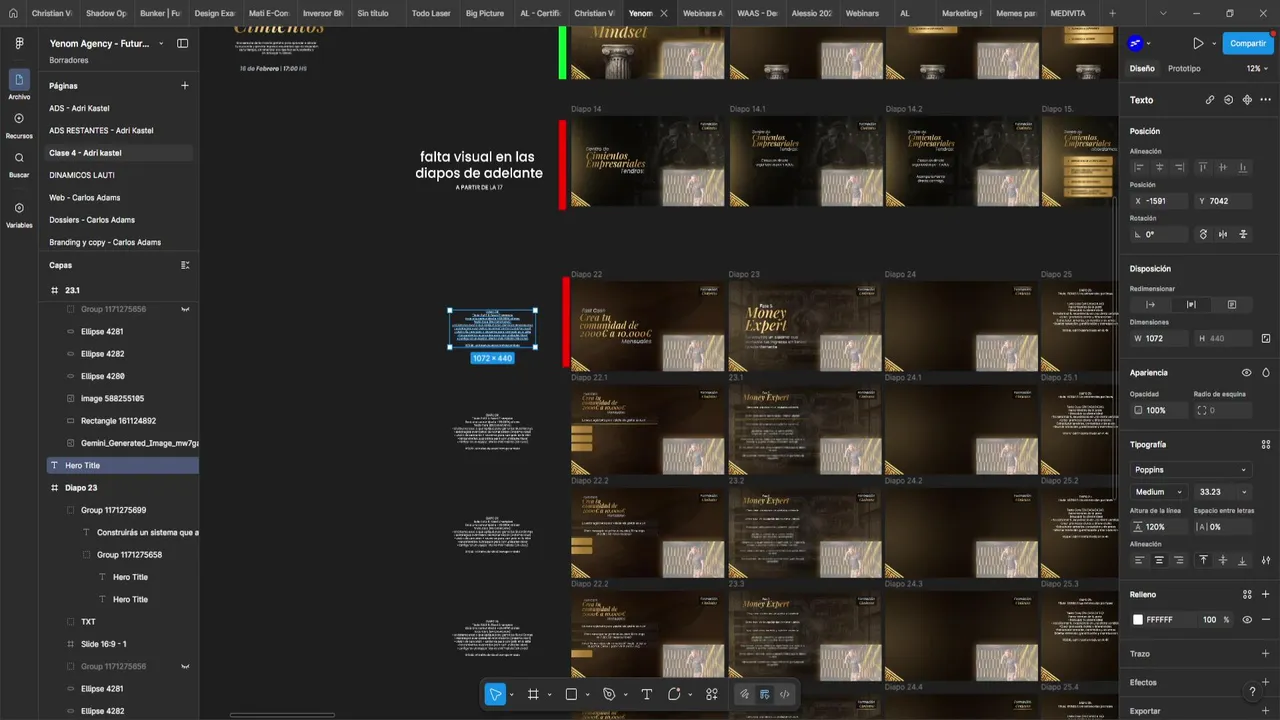Click the link icon beside Texto
Viewport: 1280px width, 720px height.
coord(1210,100)
